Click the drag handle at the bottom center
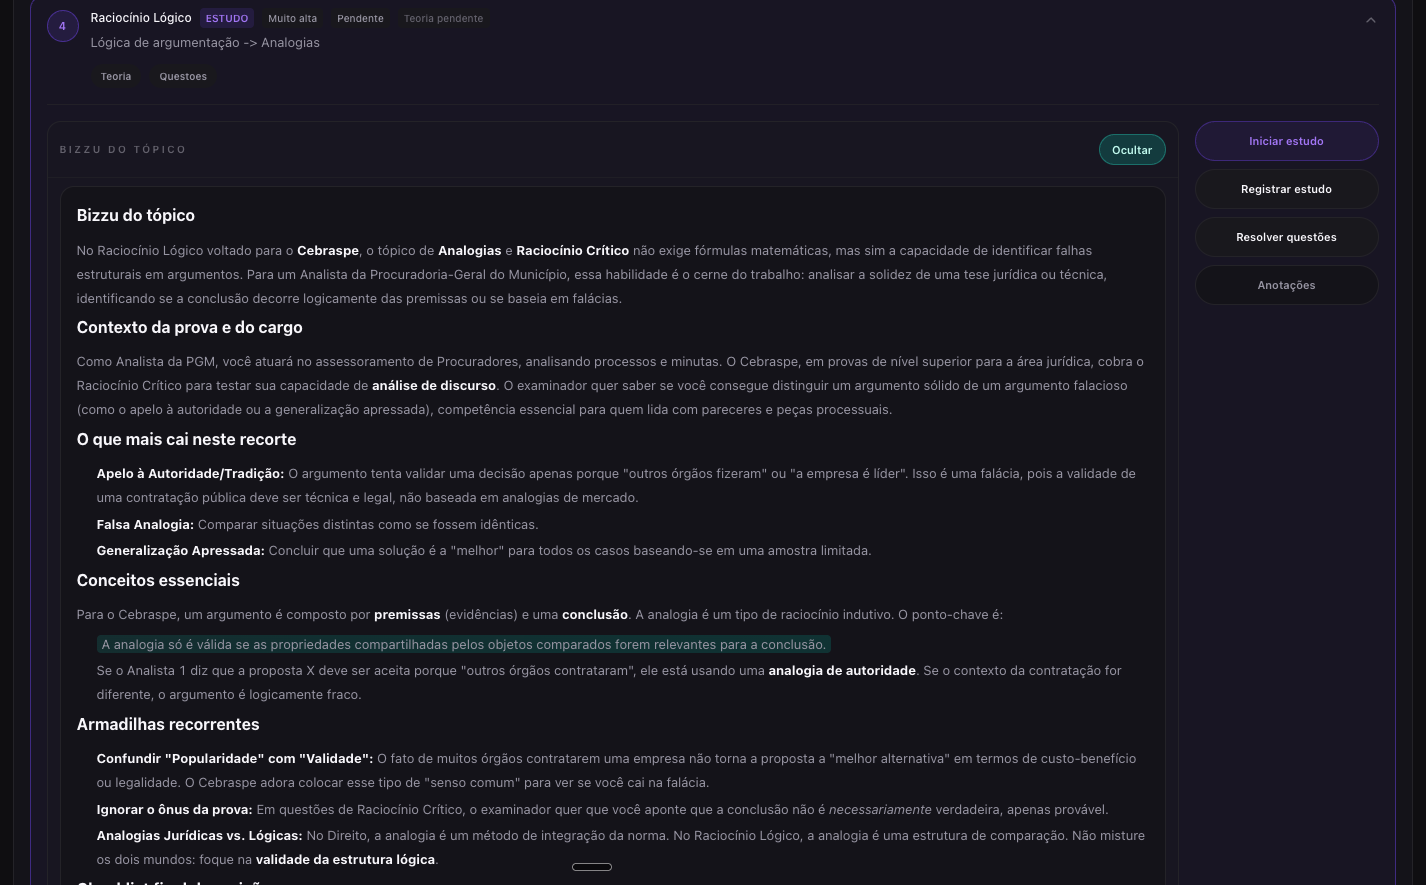This screenshot has width=1426, height=885. (x=592, y=867)
